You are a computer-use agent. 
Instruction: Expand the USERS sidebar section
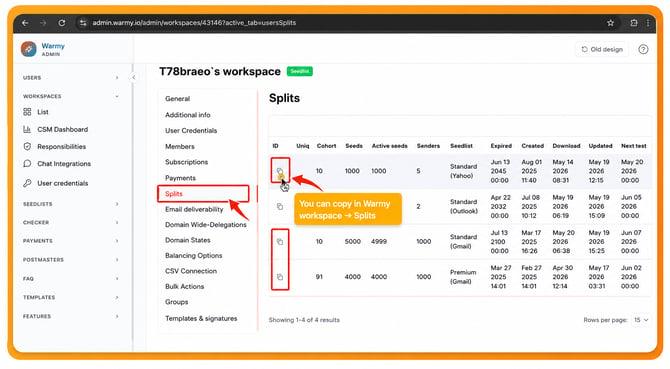click(x=117, y=78)
